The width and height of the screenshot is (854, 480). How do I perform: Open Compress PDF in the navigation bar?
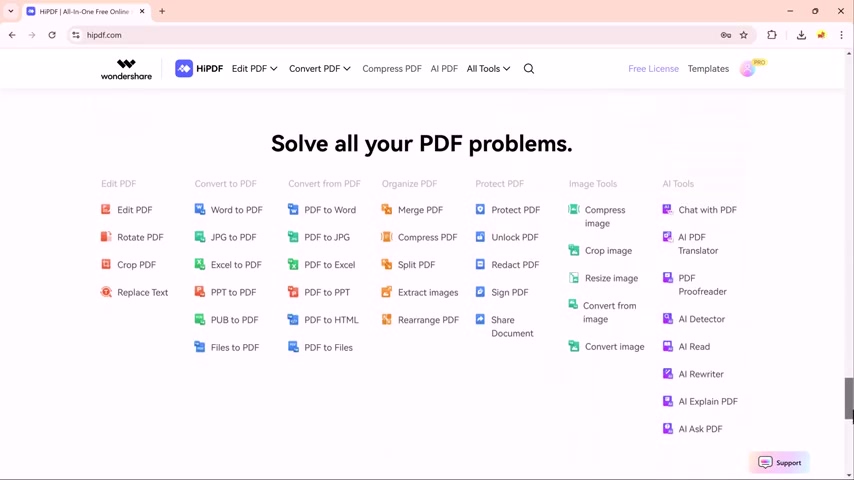392,69
